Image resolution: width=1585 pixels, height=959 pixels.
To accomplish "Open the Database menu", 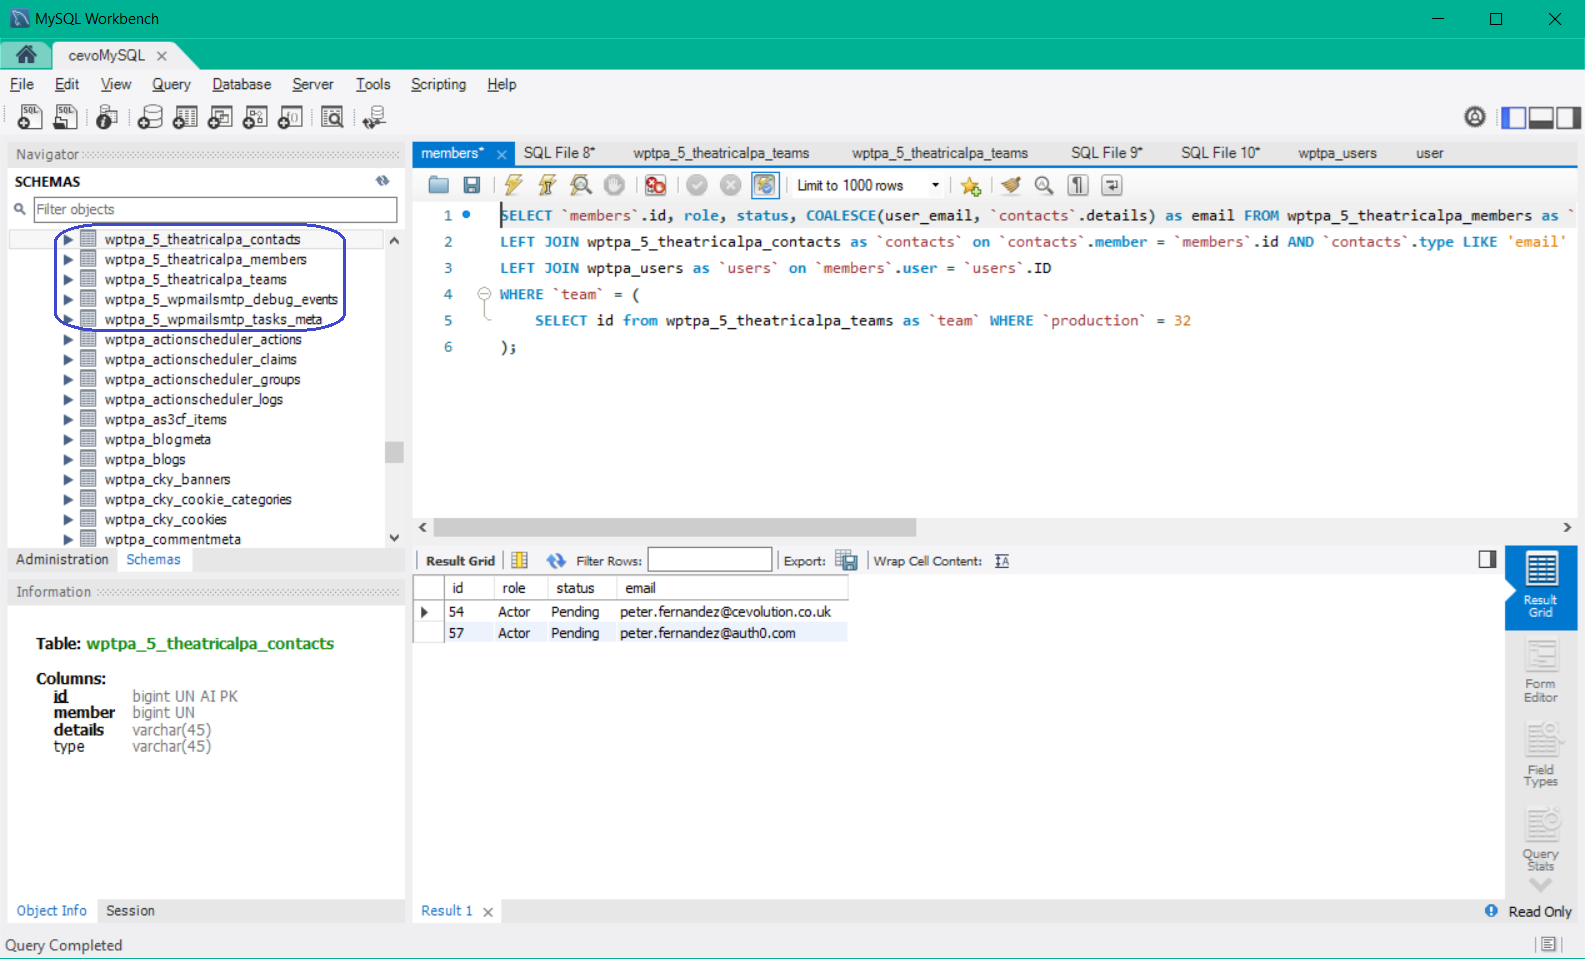I will point(241,84).
